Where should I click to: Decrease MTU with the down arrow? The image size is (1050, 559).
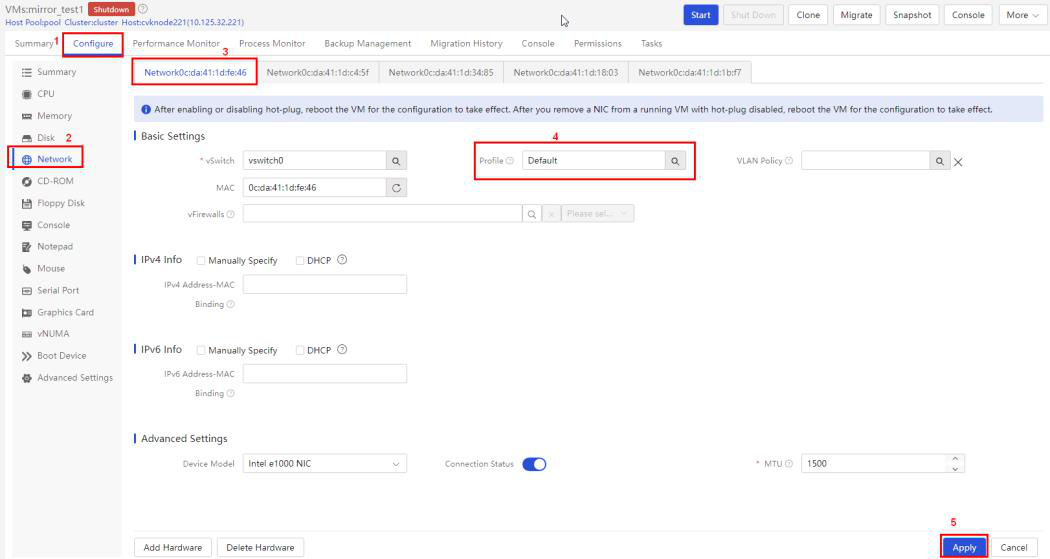click(x=956, y=469)
